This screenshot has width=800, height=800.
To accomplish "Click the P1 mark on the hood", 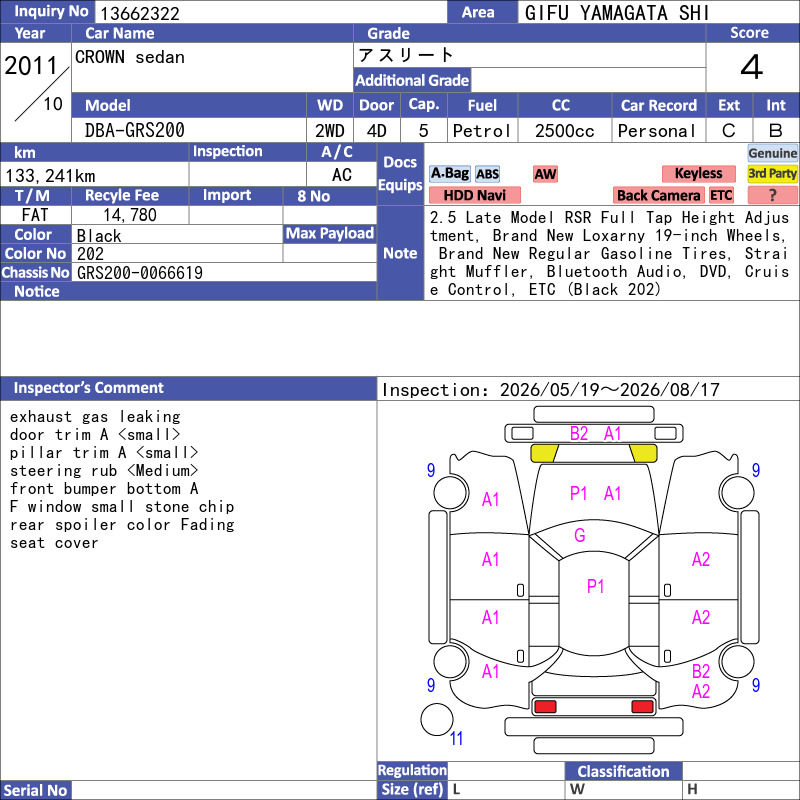I will (579, 493).
